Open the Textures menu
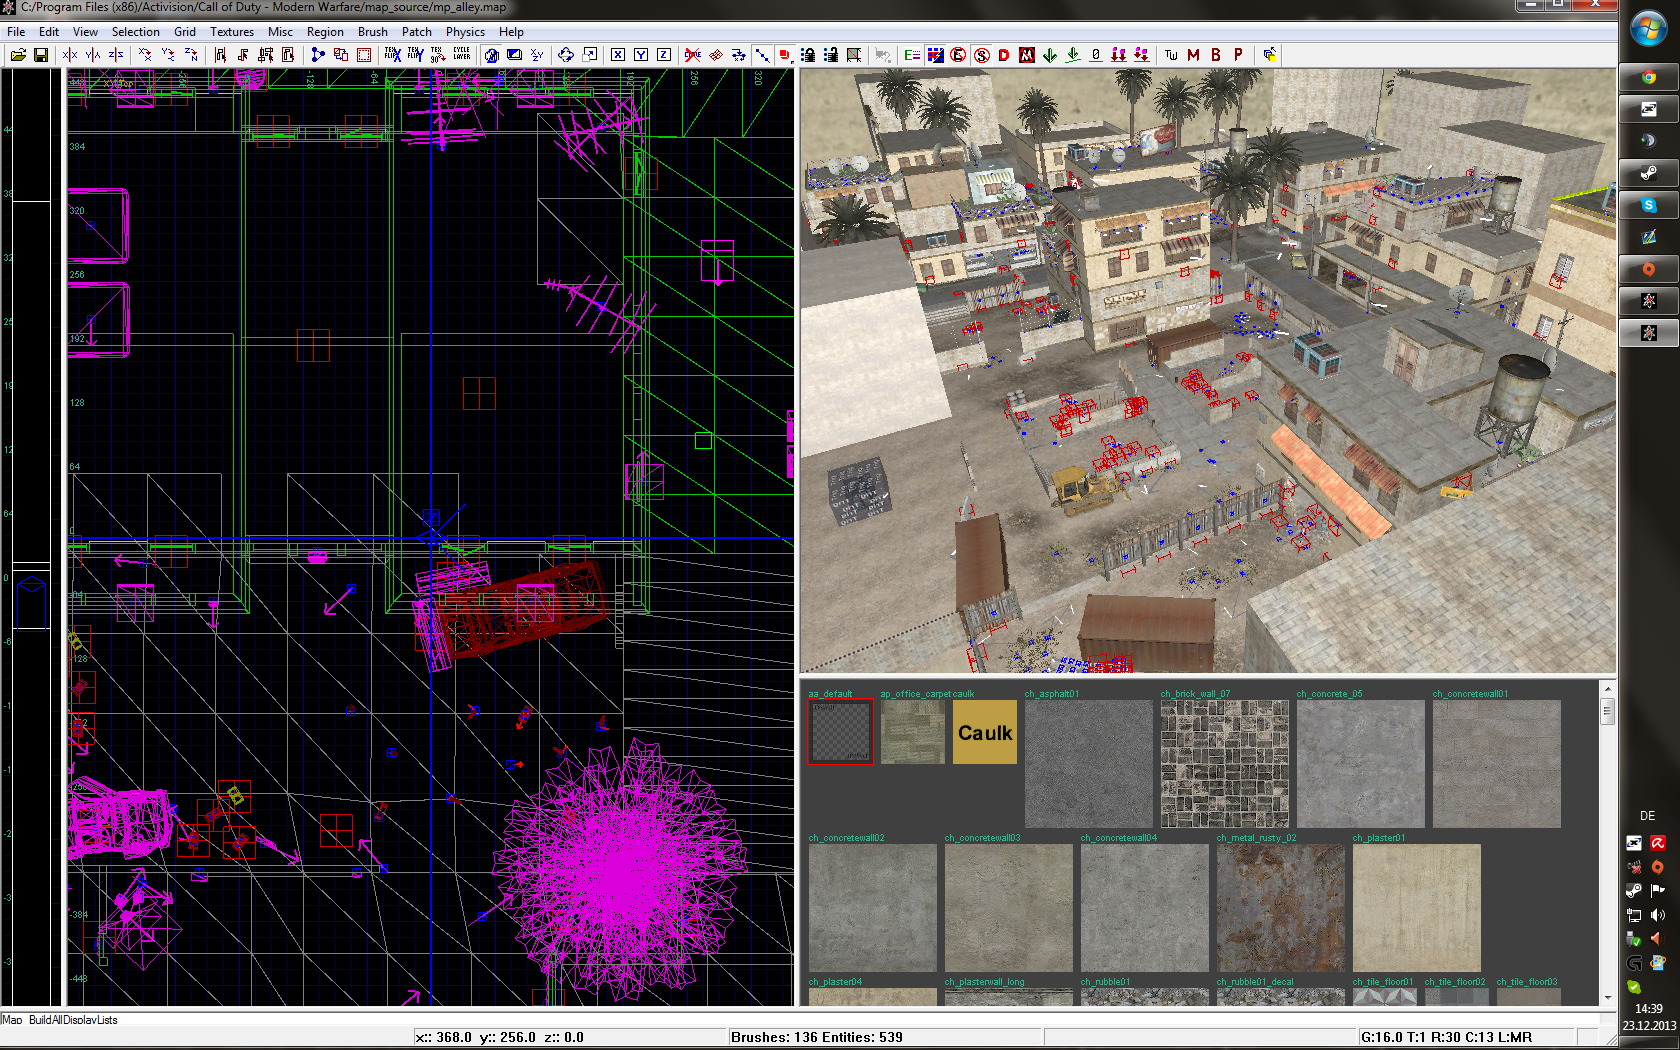Screen dimensions: 1680x1050 click(232, 32)
